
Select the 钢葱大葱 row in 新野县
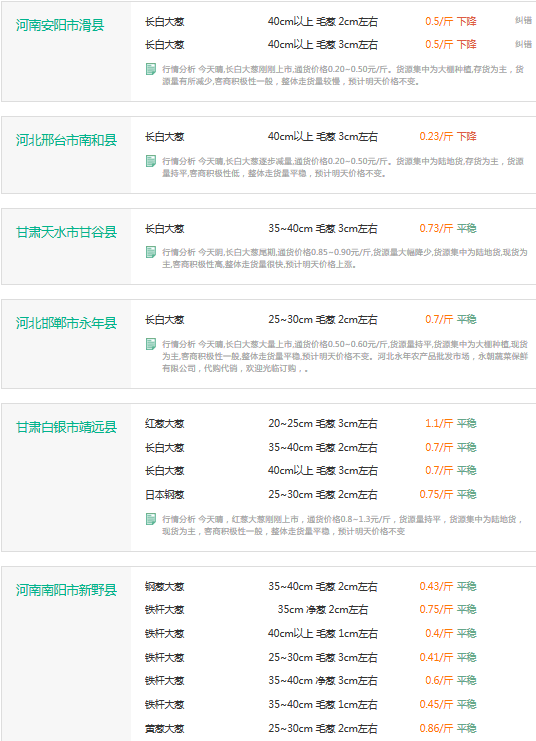coord(311,586)
